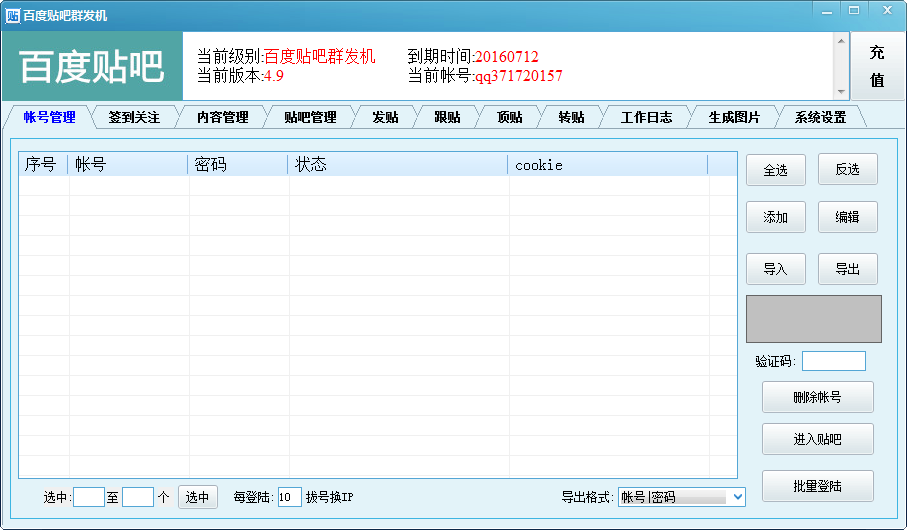Click the gray captcha image box

pyautogui.click(x=814, y=319)
